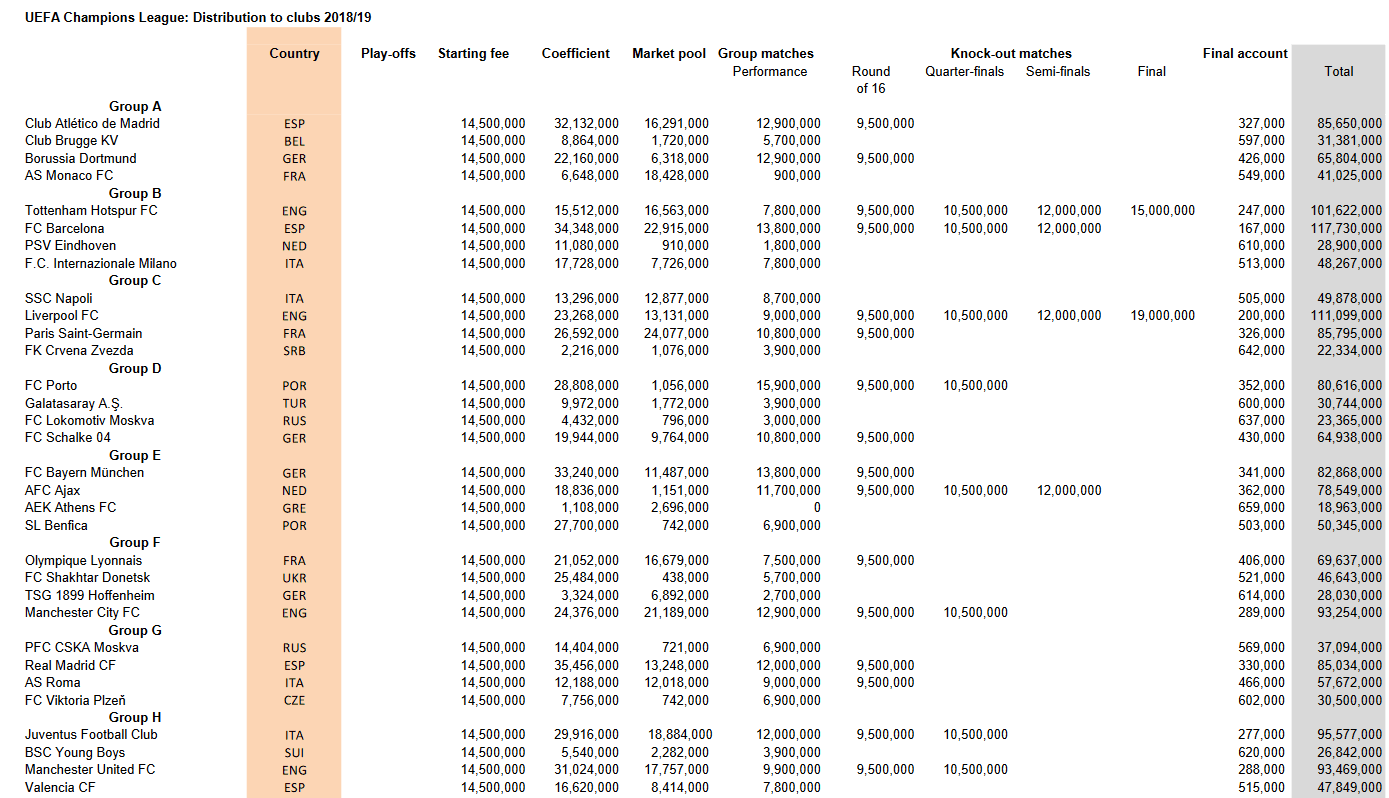
Task: Click the 'Real Madrid CF' cell
Action: point(70,665)
